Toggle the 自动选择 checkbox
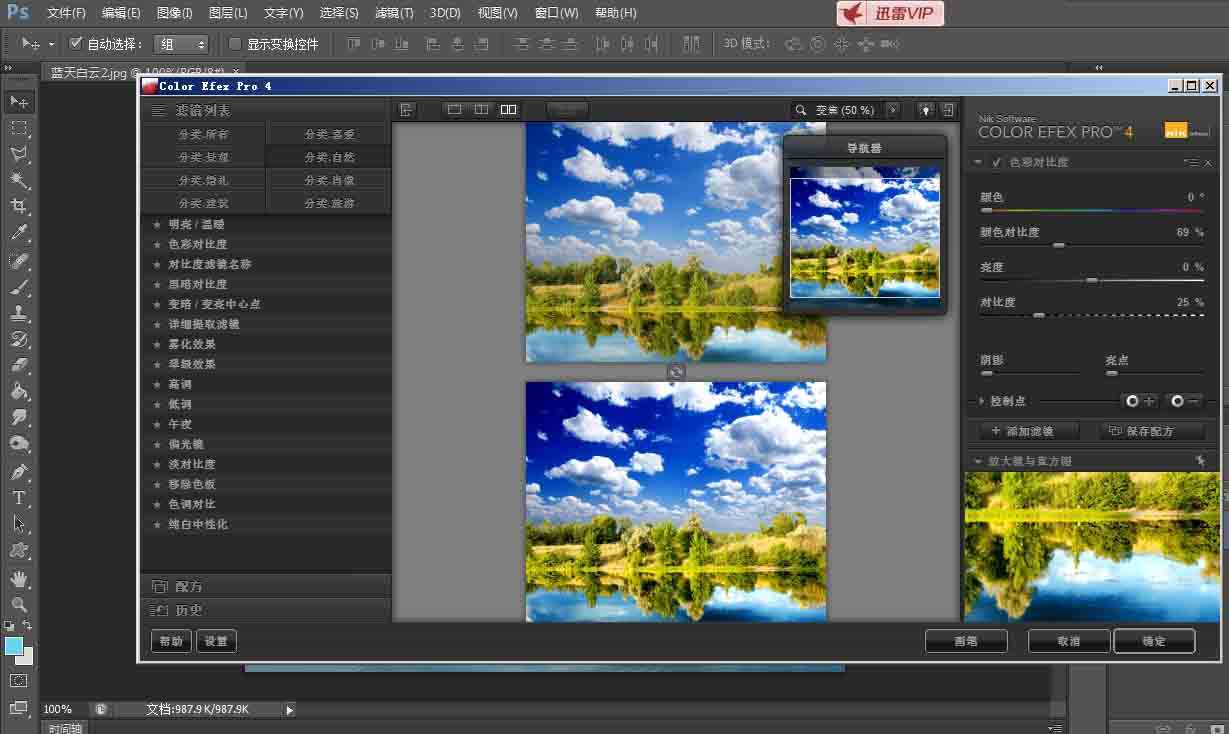This screenshot has height=734, width=1229. tap(76, 44)
